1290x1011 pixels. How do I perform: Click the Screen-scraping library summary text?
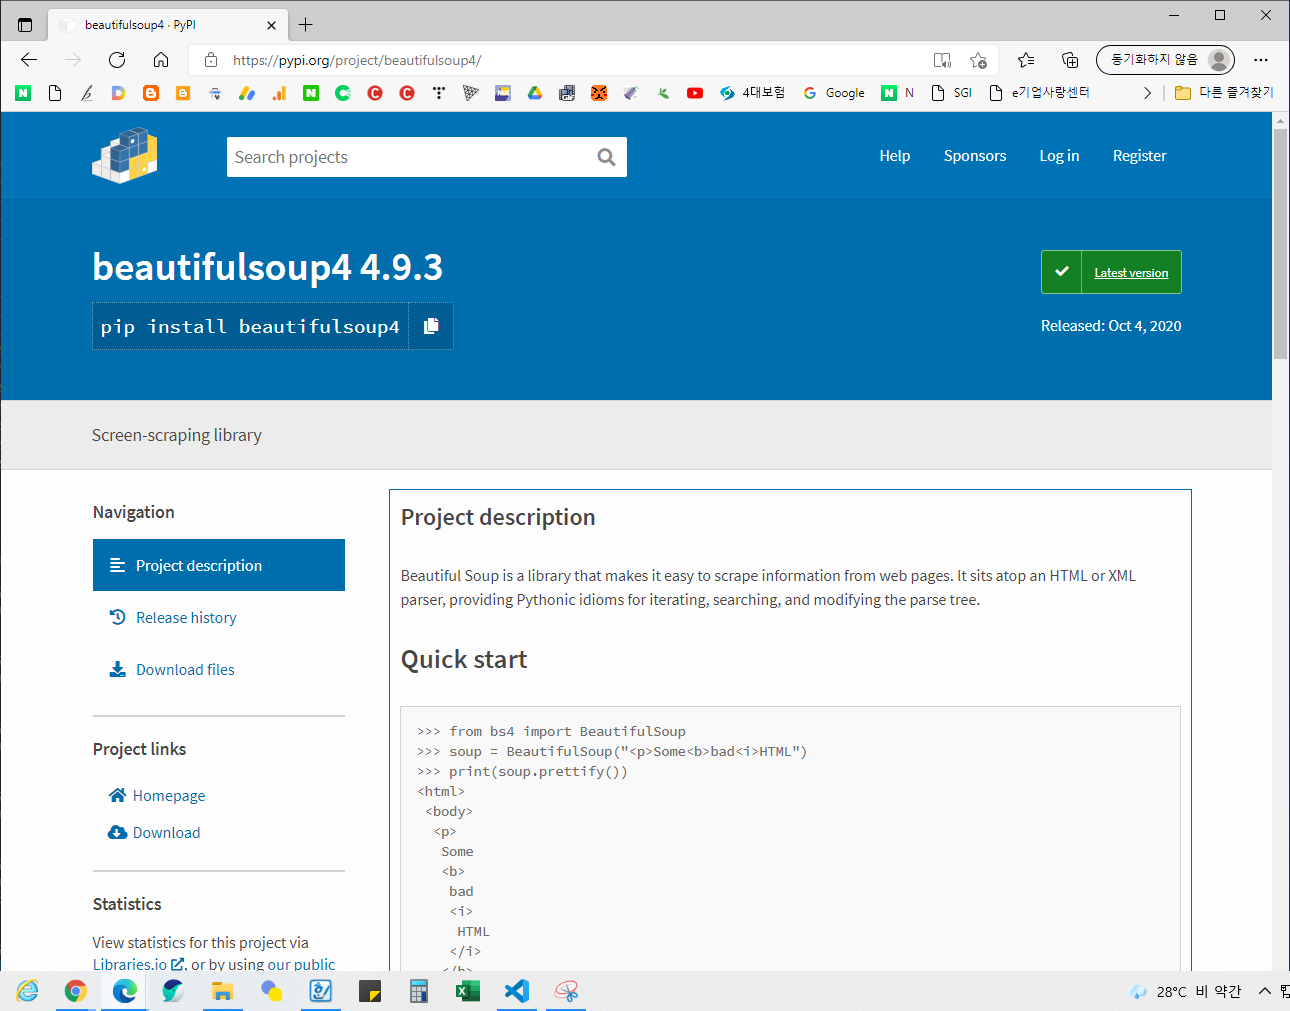177,435
